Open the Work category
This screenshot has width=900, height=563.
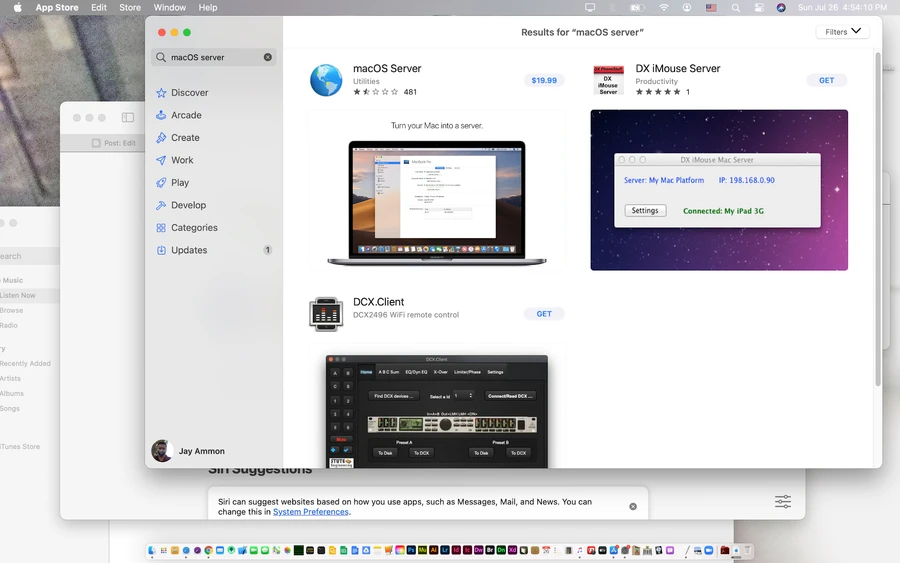(182, 160)
